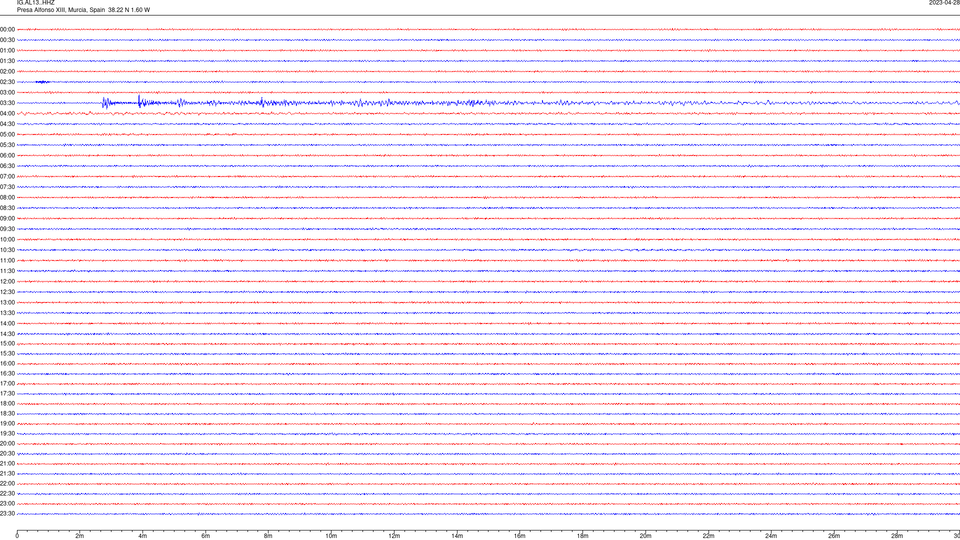Click the 20m tick label on the axis
The image size is (960, 540).
[x=645, y=536]
